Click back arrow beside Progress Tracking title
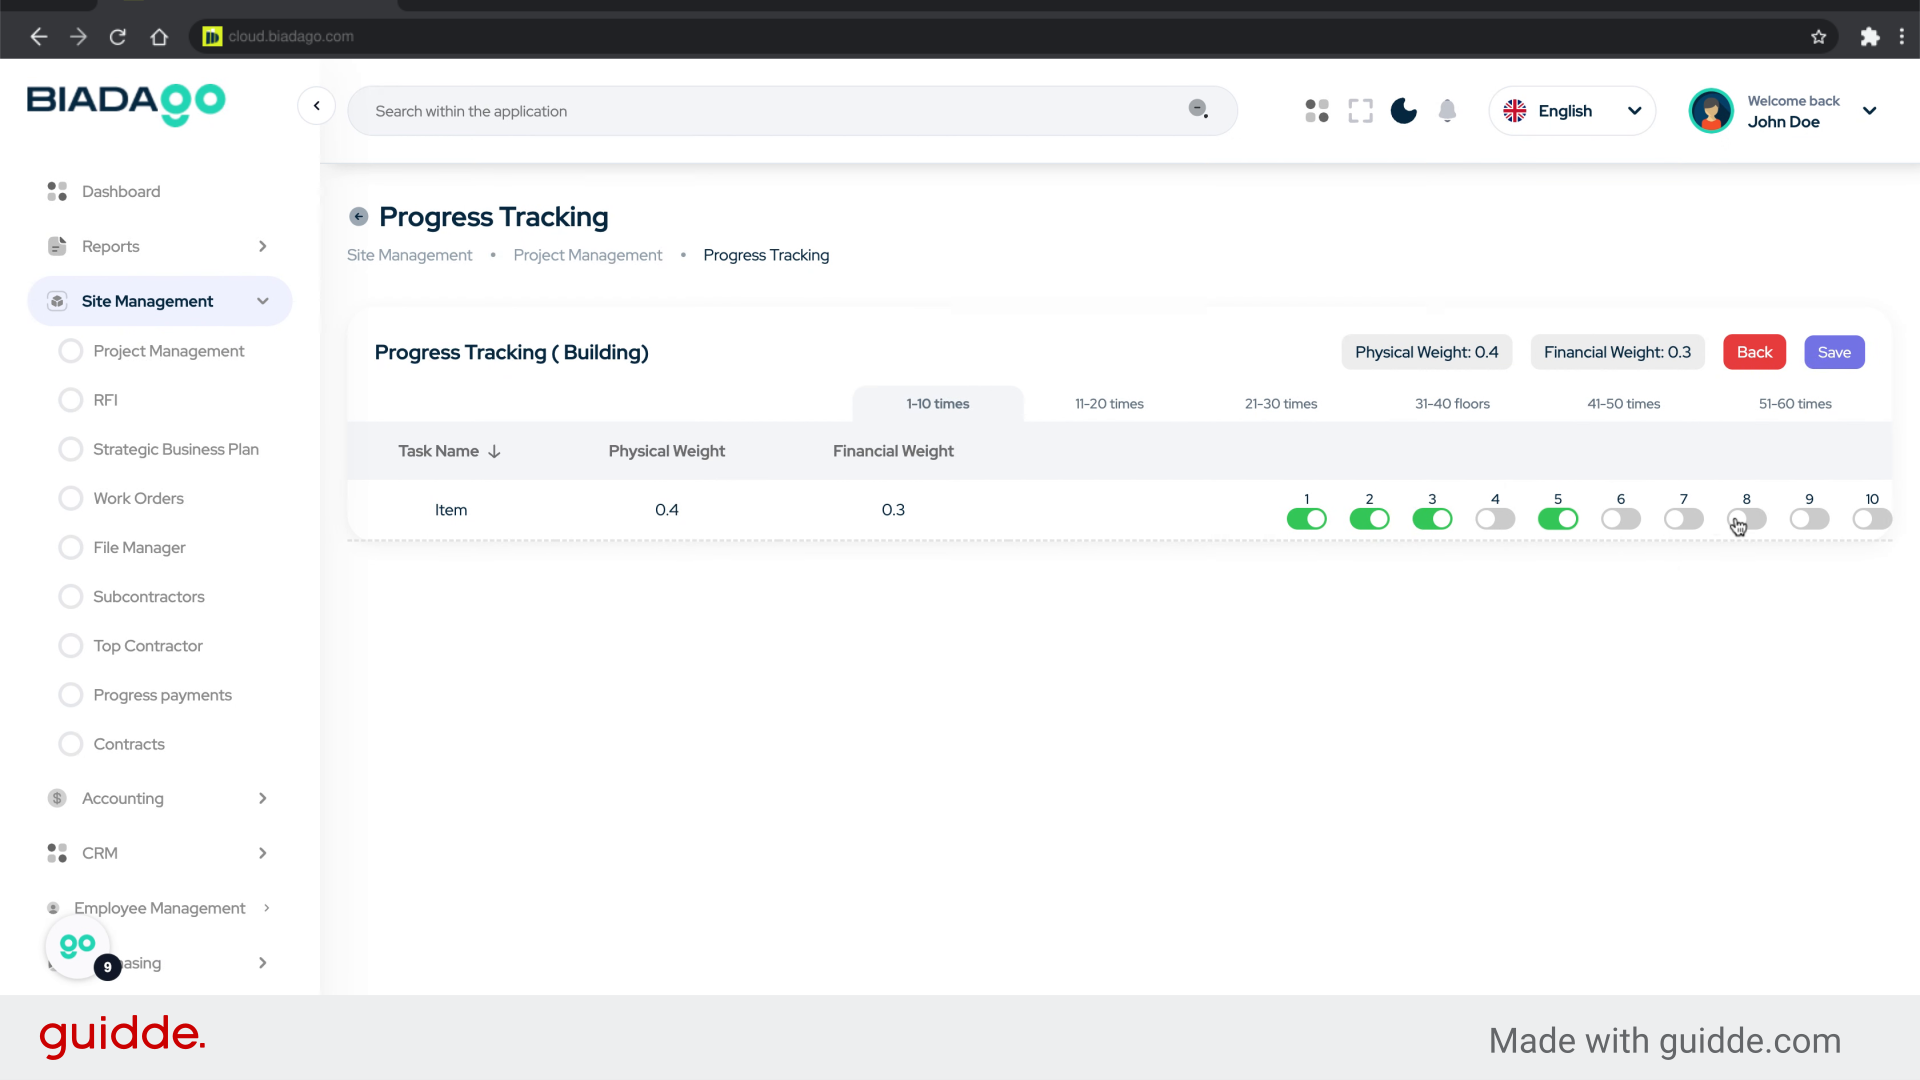This screenshot has width=1920, height=1080. point(359,217)
